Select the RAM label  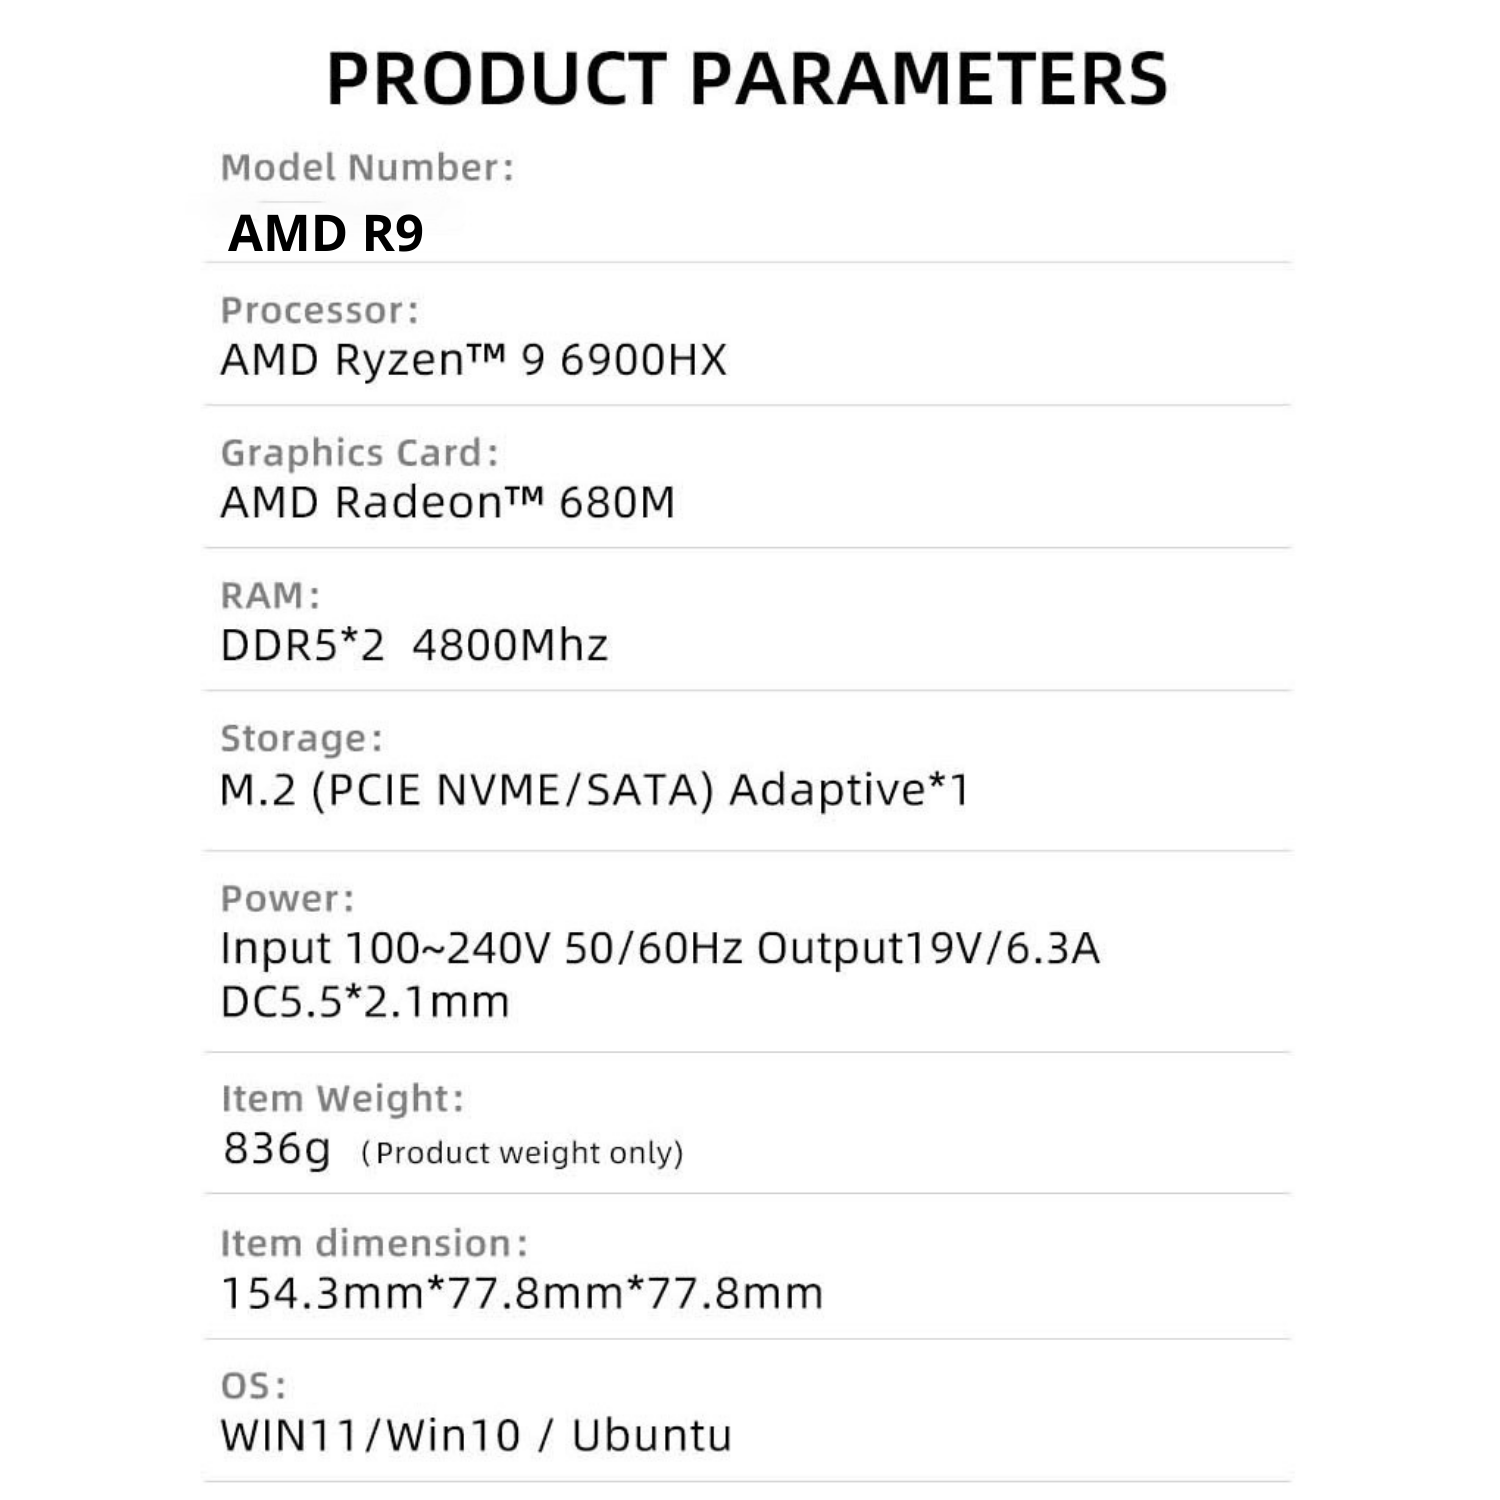point(270,595)
